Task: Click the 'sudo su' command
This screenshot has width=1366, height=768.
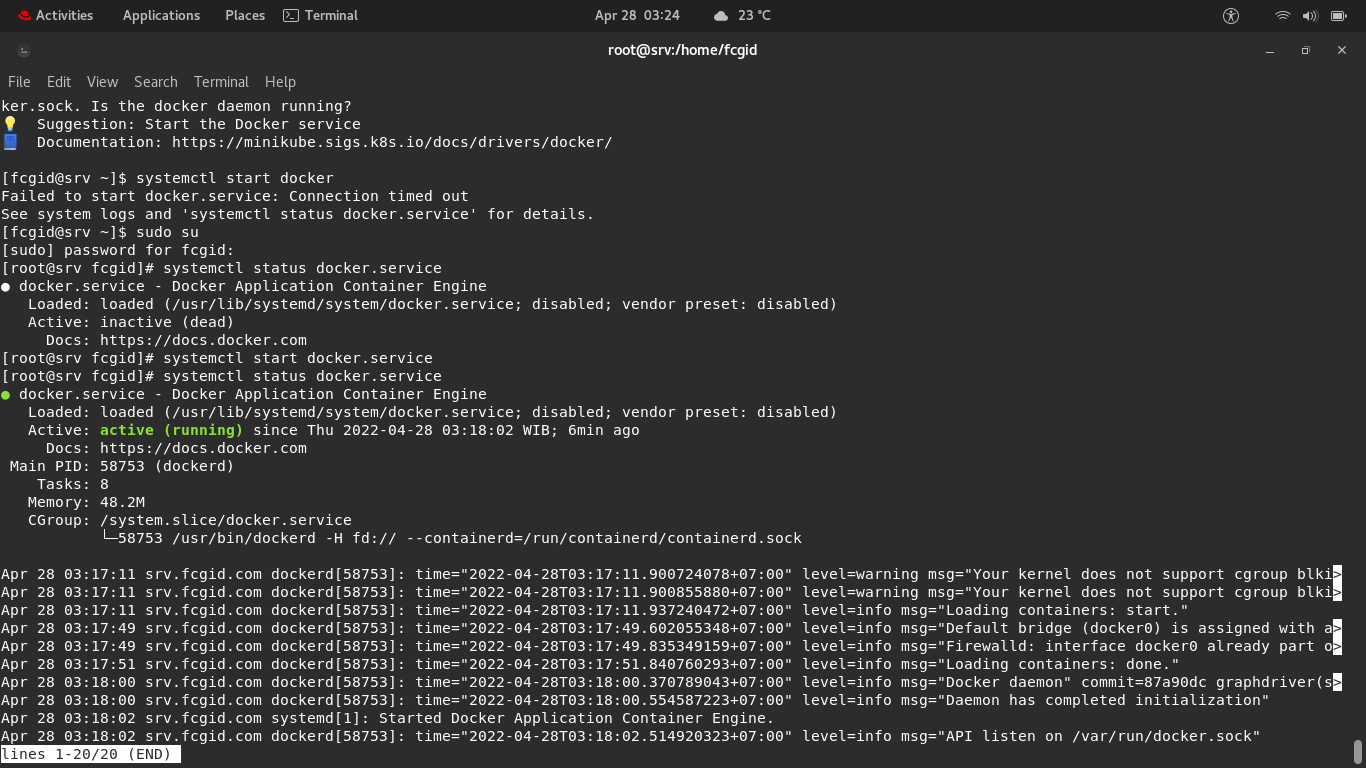Action: click(167, 232)
